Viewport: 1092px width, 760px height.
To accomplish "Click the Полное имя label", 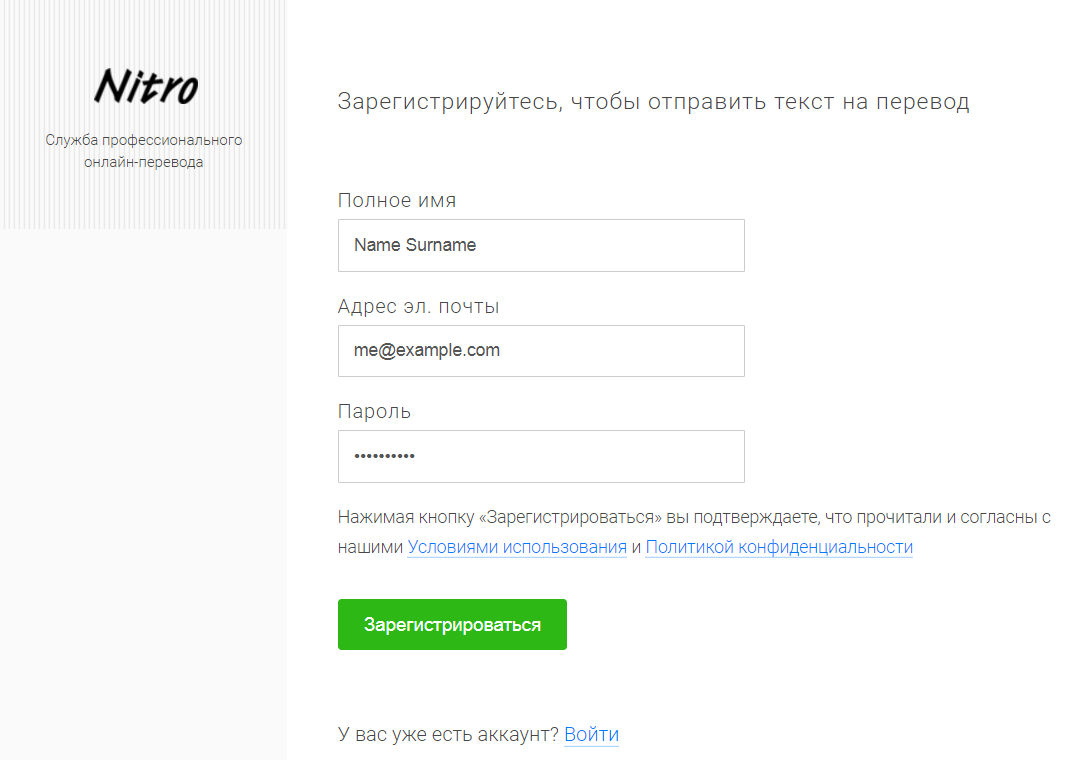I will tap(397, 201).
